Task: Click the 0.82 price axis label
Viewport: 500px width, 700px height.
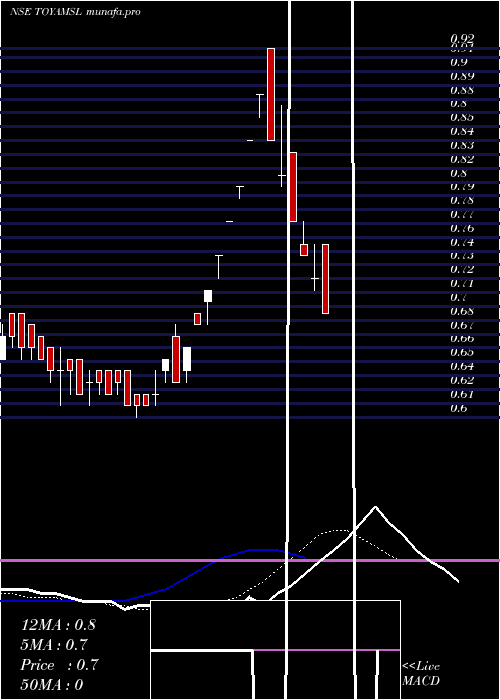Action: pos(462,159)
